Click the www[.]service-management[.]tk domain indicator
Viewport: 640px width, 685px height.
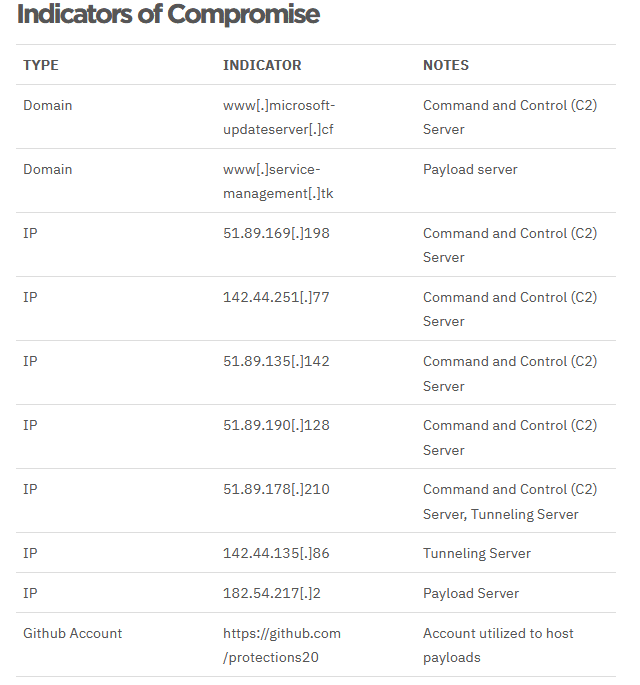(278, 181)
